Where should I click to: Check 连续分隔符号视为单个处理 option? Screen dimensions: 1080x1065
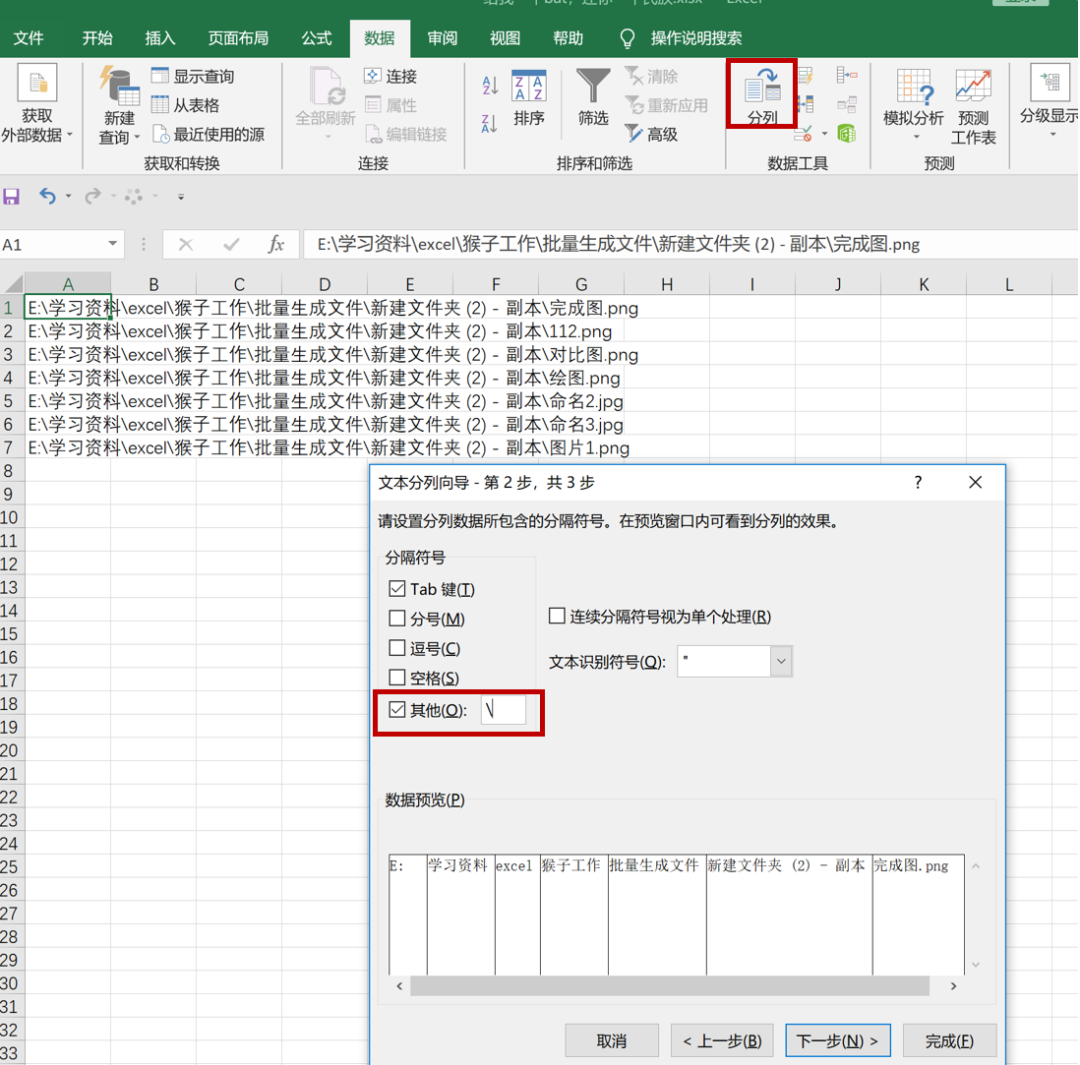coord(557,616)
